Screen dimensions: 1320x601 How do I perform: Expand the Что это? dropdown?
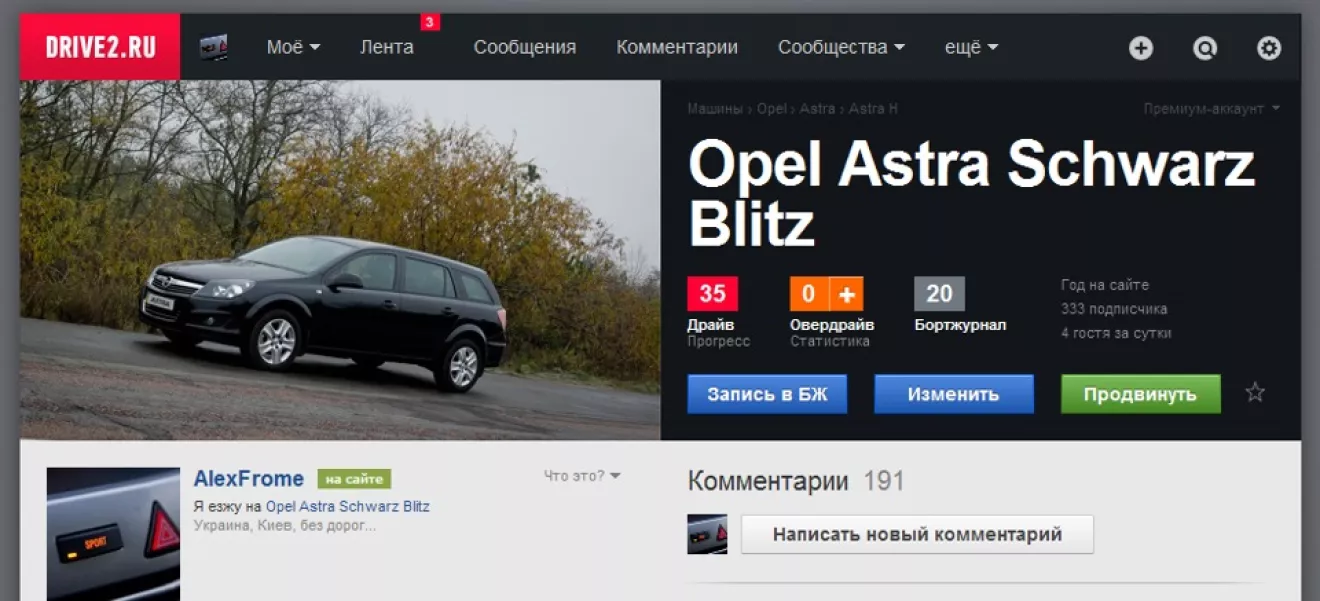coord(582,476)
